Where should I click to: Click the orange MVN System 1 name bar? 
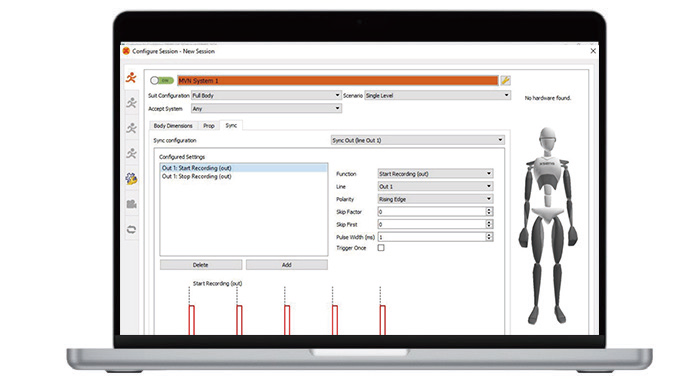click(338, 81)
